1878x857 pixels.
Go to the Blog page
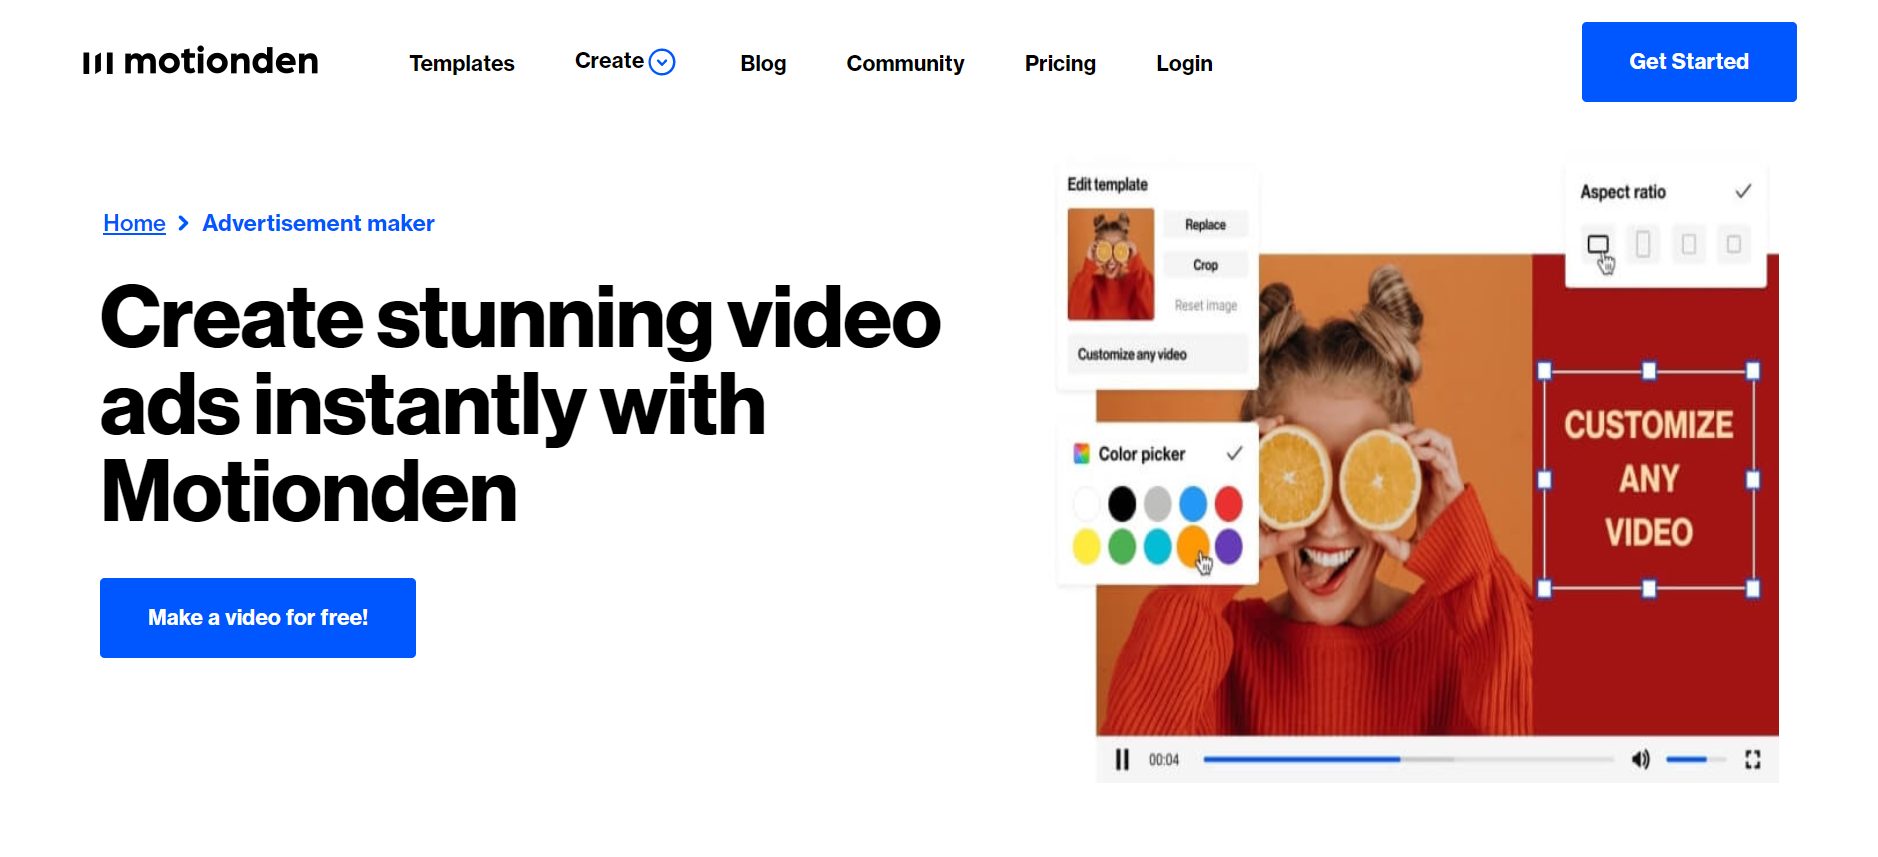[763, 63]
